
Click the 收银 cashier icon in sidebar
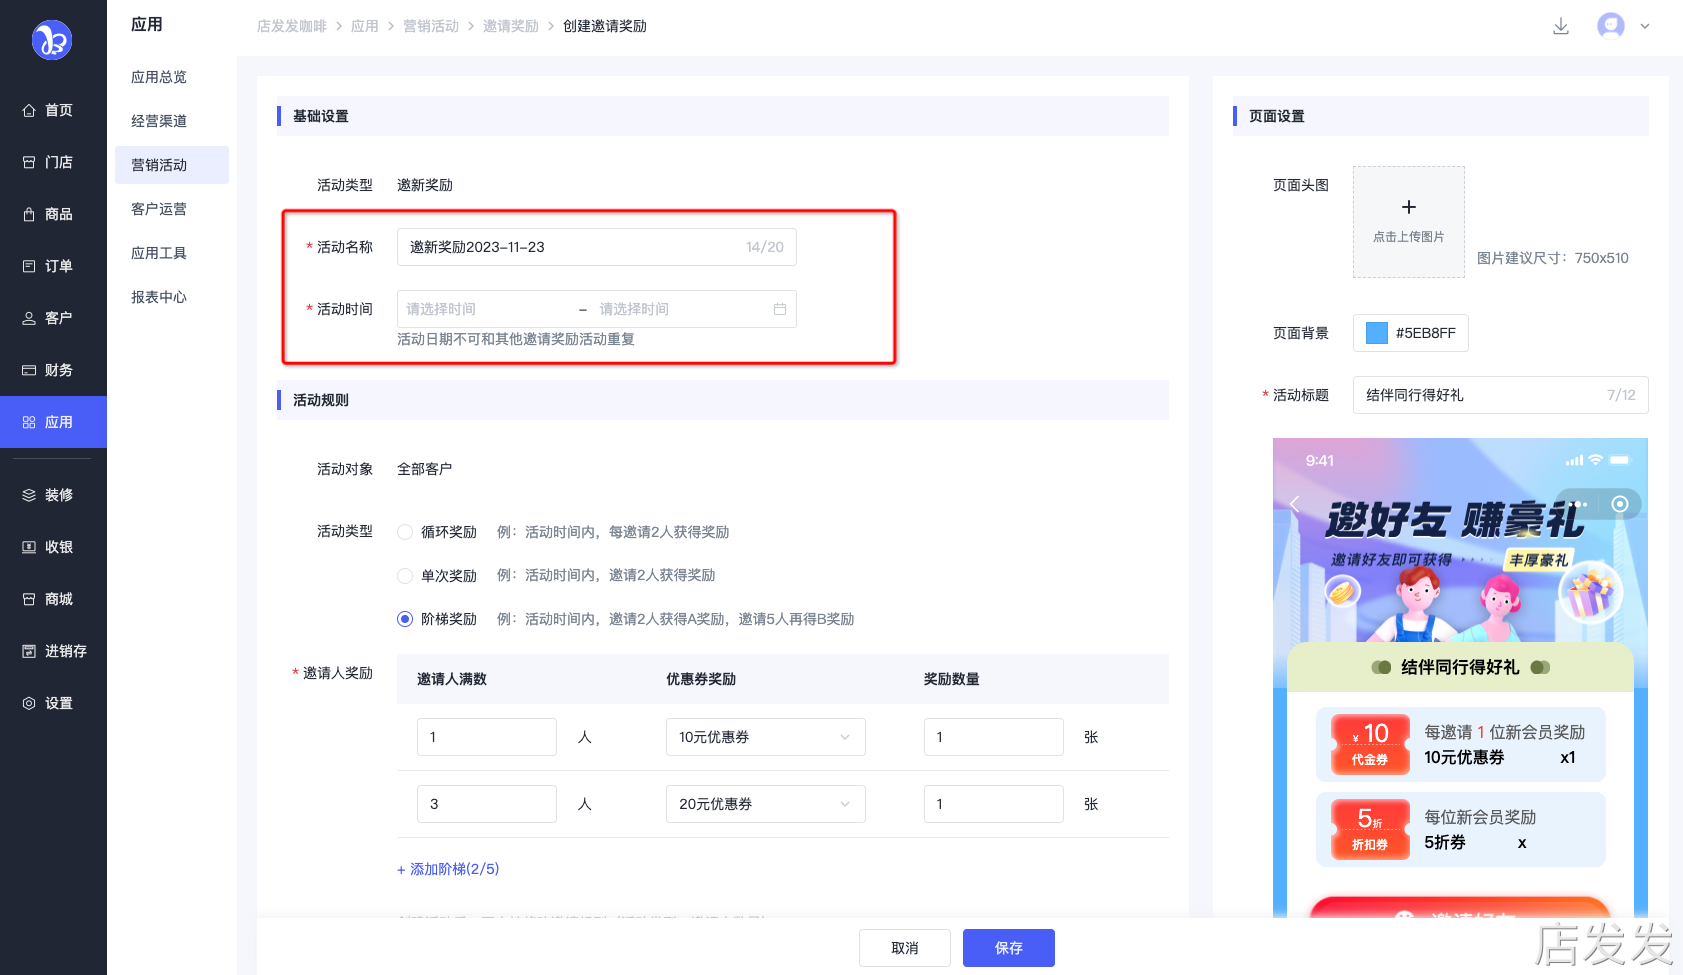29,548
